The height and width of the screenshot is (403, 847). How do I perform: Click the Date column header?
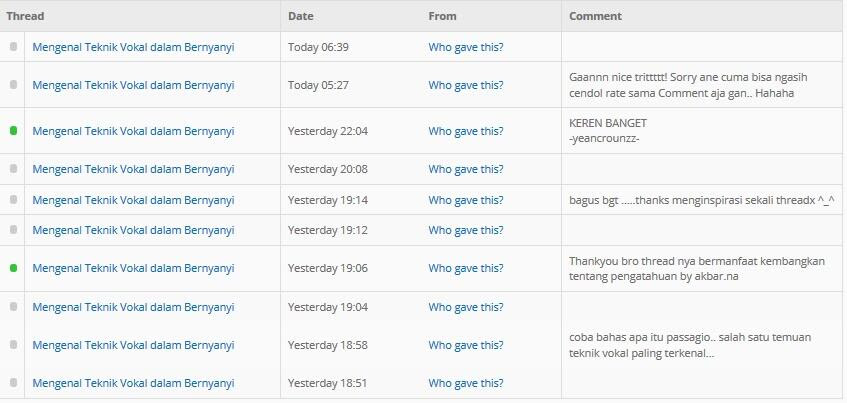click(x=301, y=16)
